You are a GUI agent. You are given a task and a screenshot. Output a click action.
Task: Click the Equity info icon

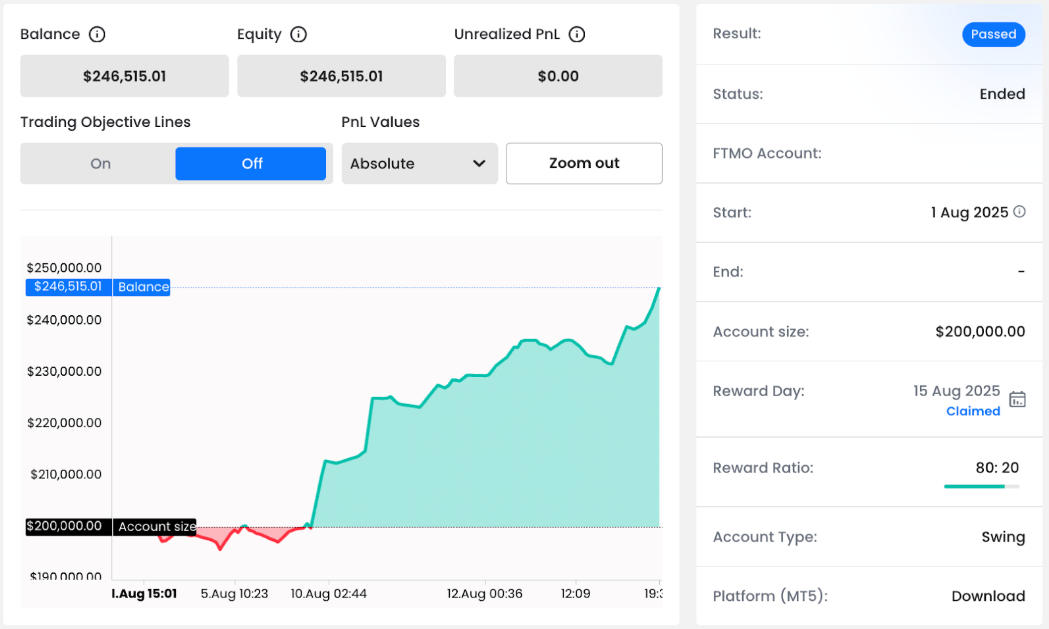tap(300, 34)
